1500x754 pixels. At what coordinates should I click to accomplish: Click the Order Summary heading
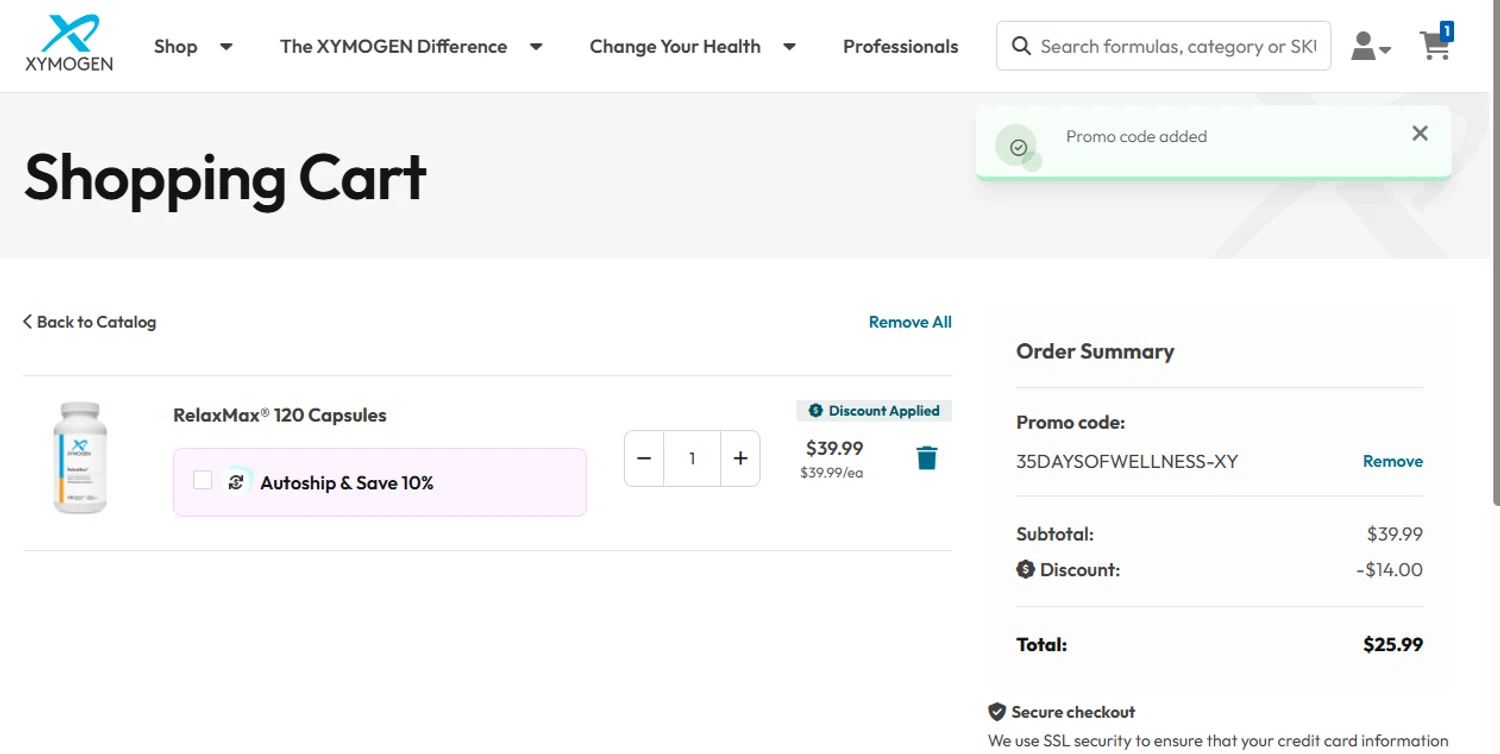click(1095, 352)
